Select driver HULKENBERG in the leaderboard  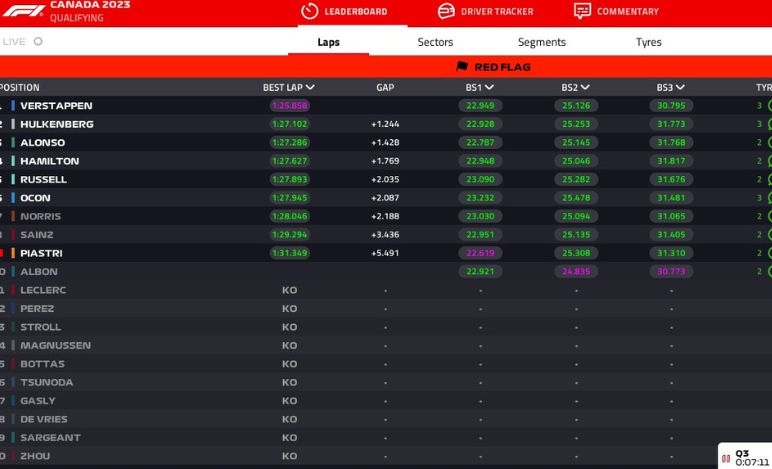[57, 124]
